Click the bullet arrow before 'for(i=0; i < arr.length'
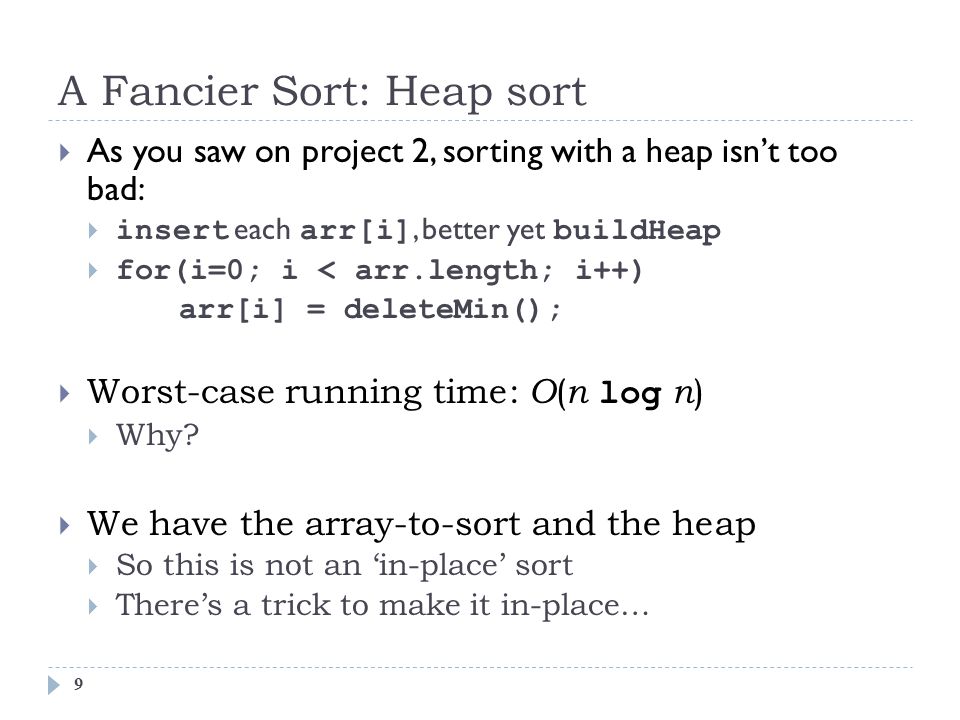960x720 pixels. [93, 271]
